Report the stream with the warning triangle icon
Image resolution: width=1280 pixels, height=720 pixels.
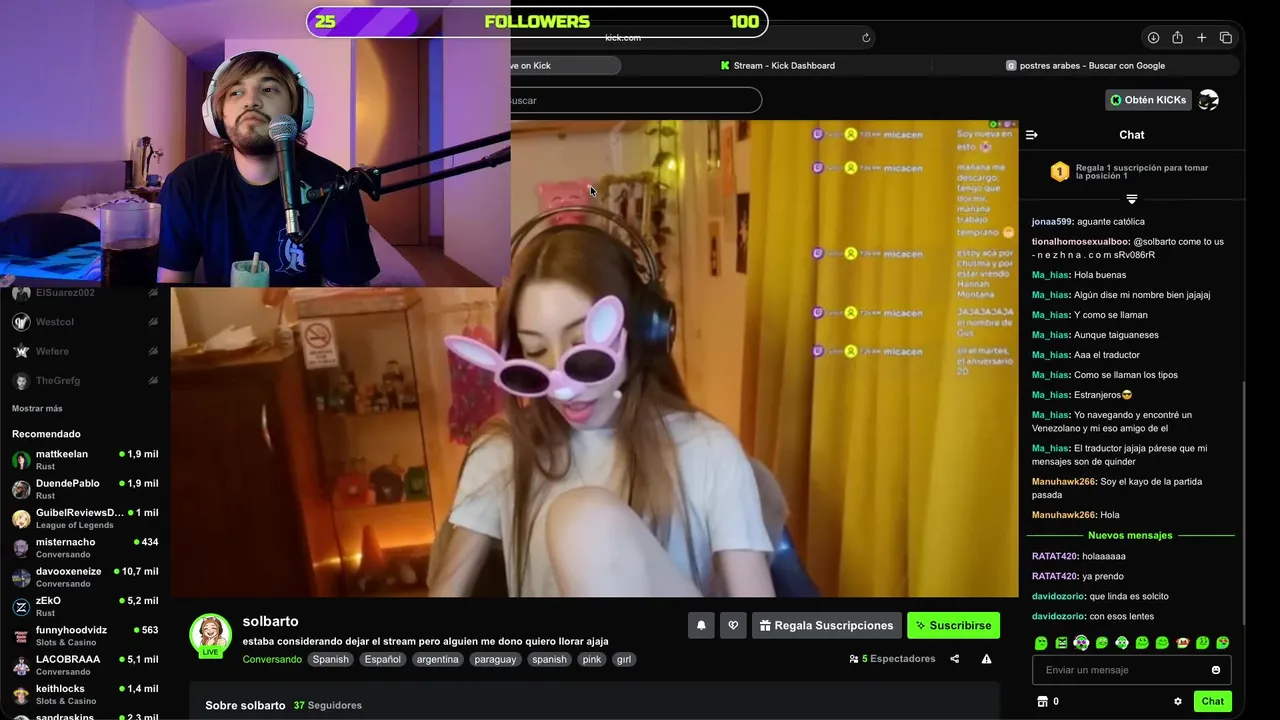tap(987, 659)
